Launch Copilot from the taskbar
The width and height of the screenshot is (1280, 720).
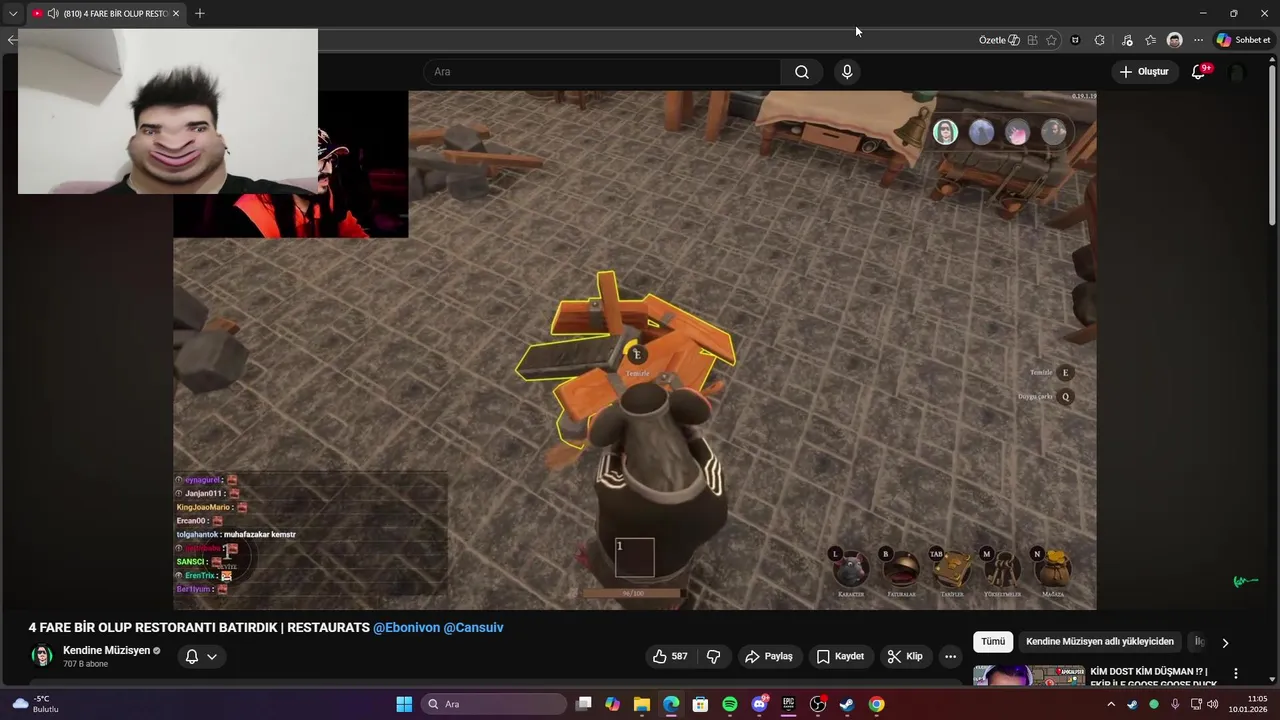pyautogui.click(x=613, y=704)
